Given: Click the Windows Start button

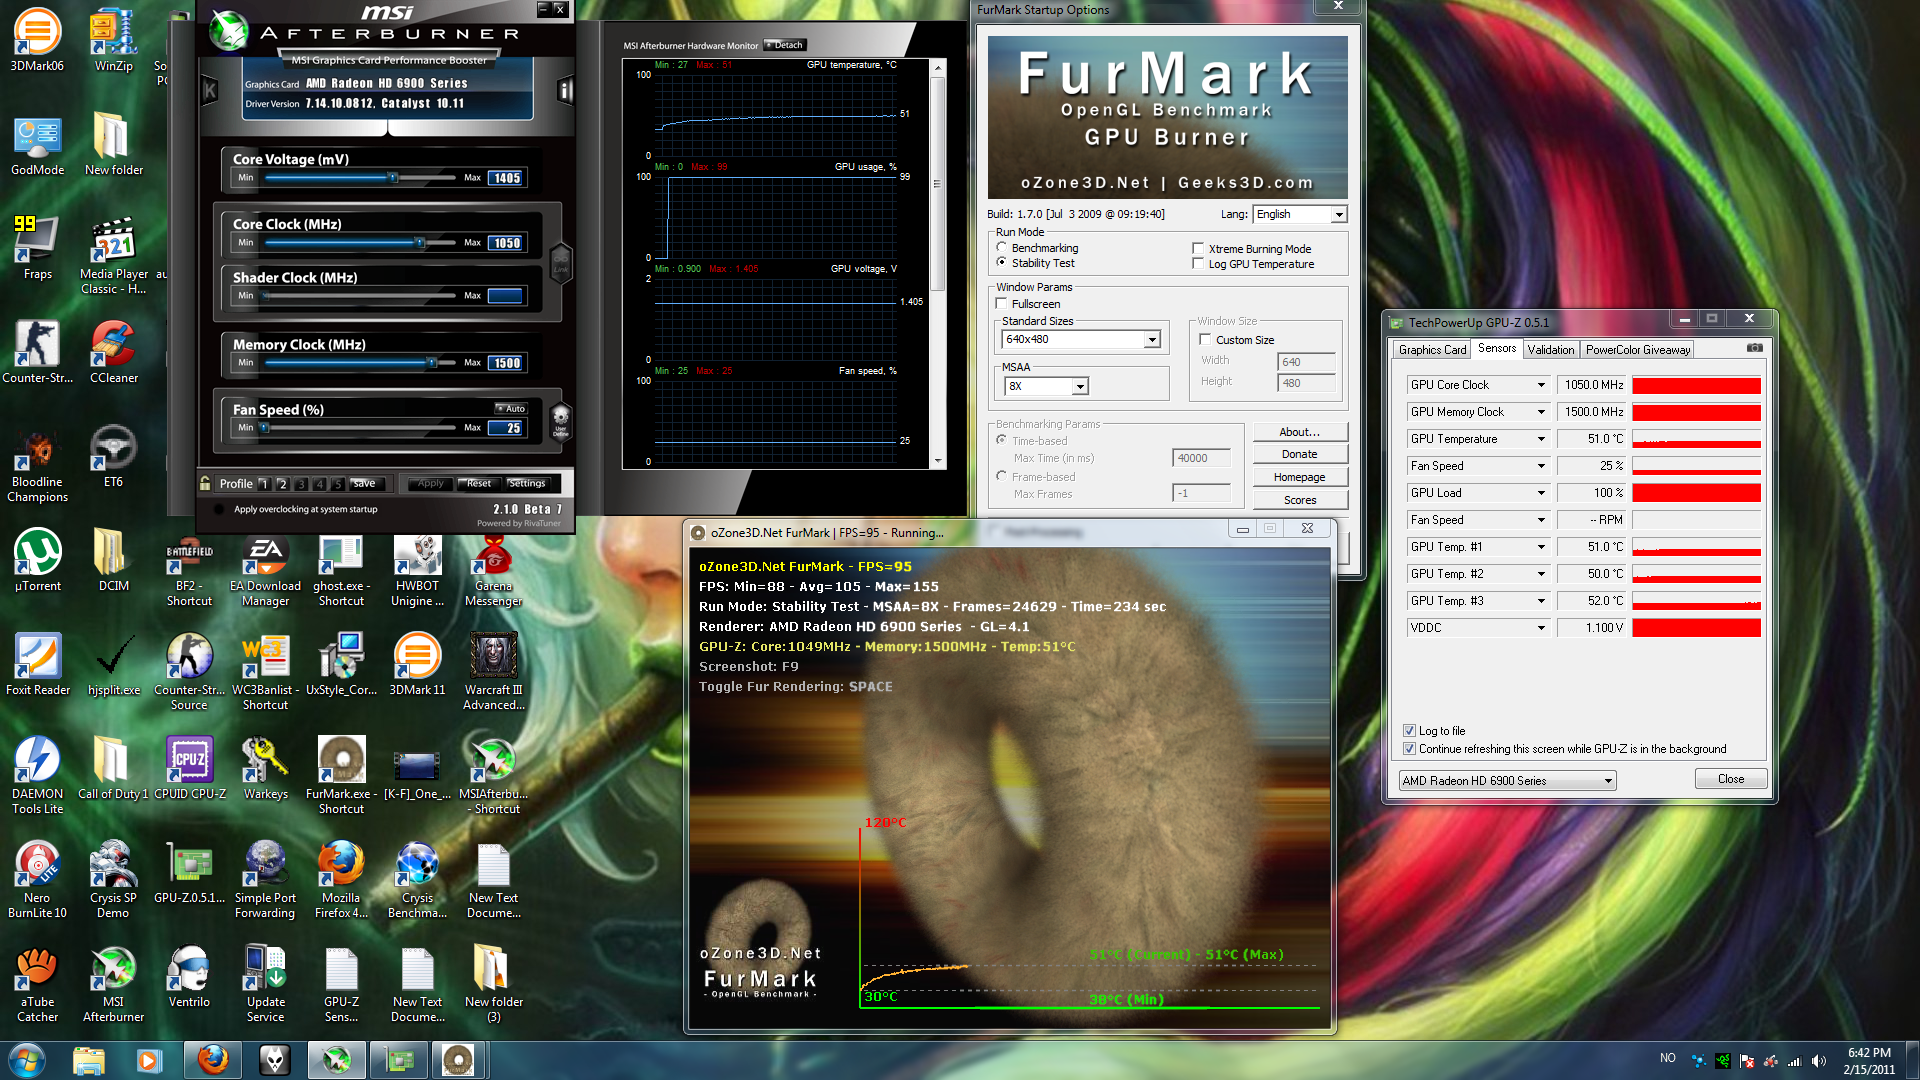Looking at the screenshot, I should [27, 1060].
